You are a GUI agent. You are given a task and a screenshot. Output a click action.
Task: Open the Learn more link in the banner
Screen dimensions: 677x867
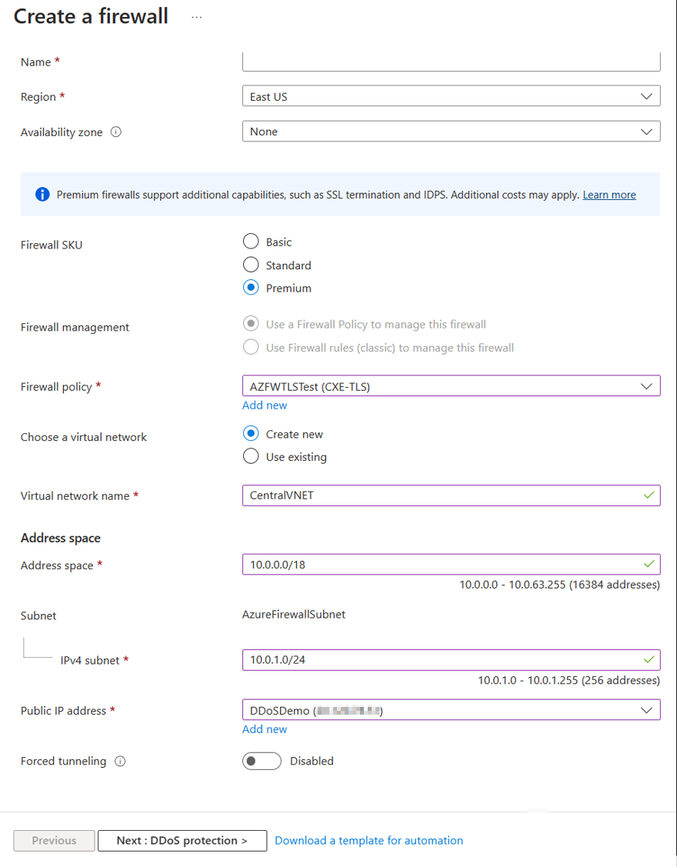[x=608, y=194]
